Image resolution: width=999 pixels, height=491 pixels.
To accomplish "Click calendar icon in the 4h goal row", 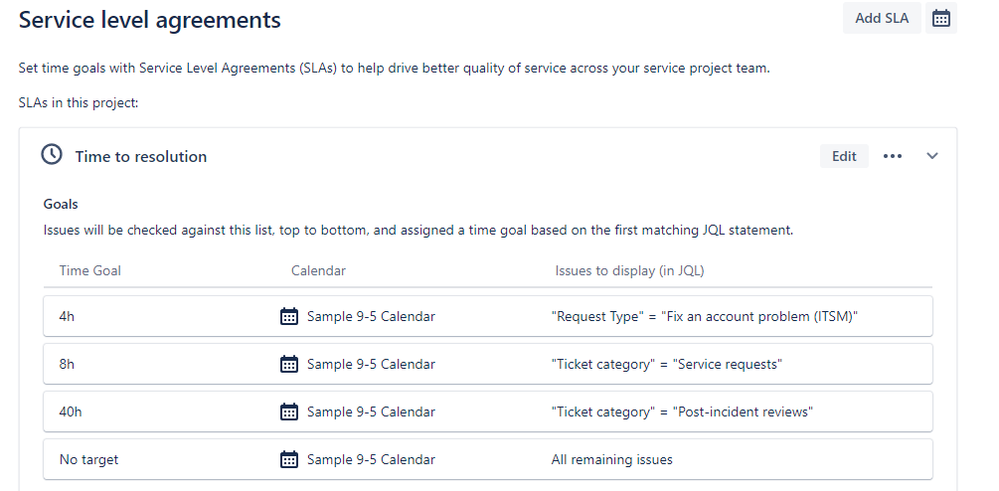I will click(x=289, y=316).
